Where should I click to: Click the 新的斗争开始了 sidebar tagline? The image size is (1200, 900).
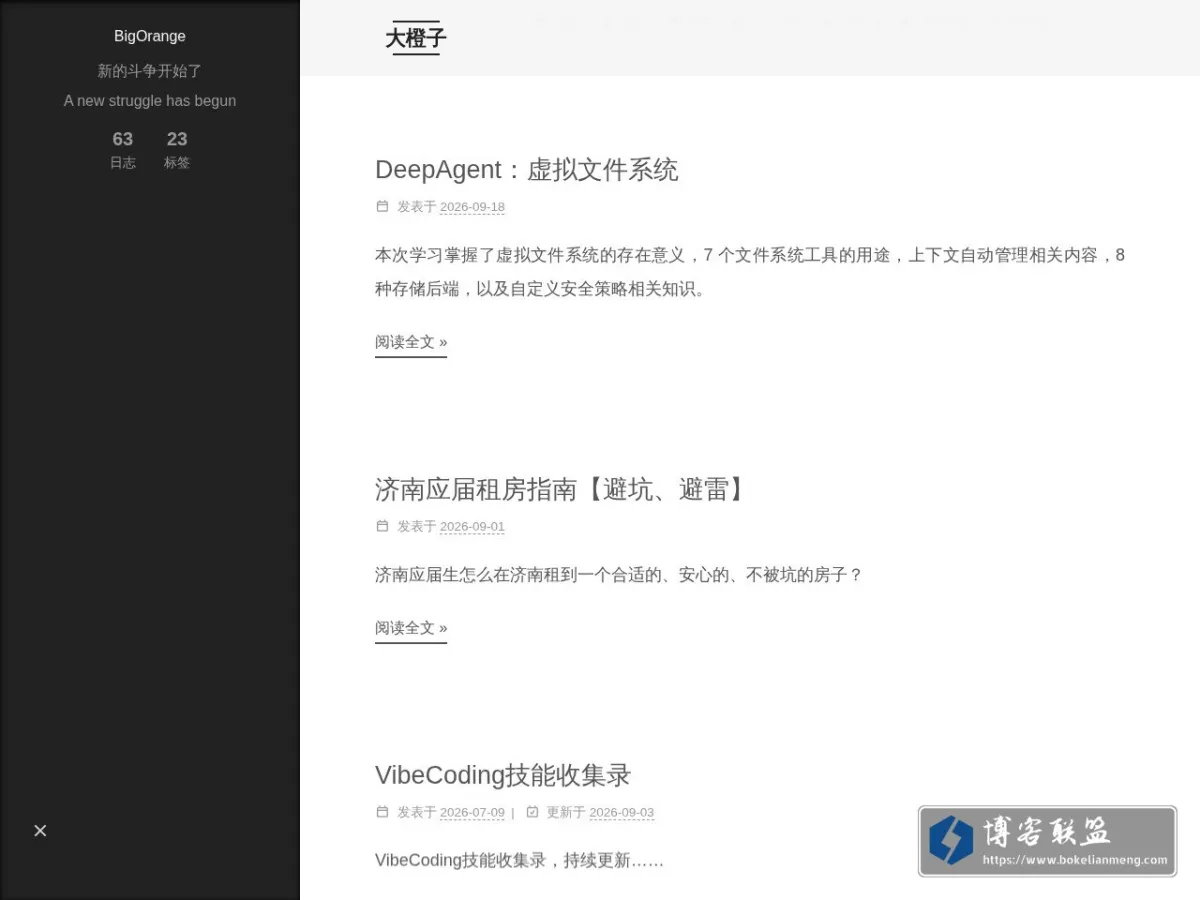[x=150, y=71]
